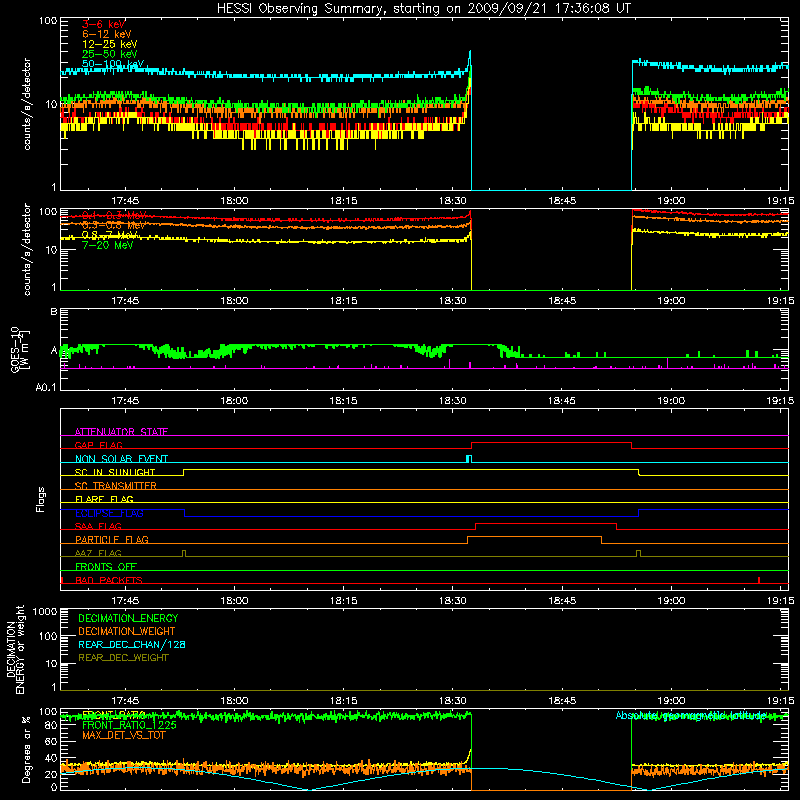Viewport: 800px width, 800px height.
Task: Click the '18:45' time label under the keV panel
Action: click(562, 201)
